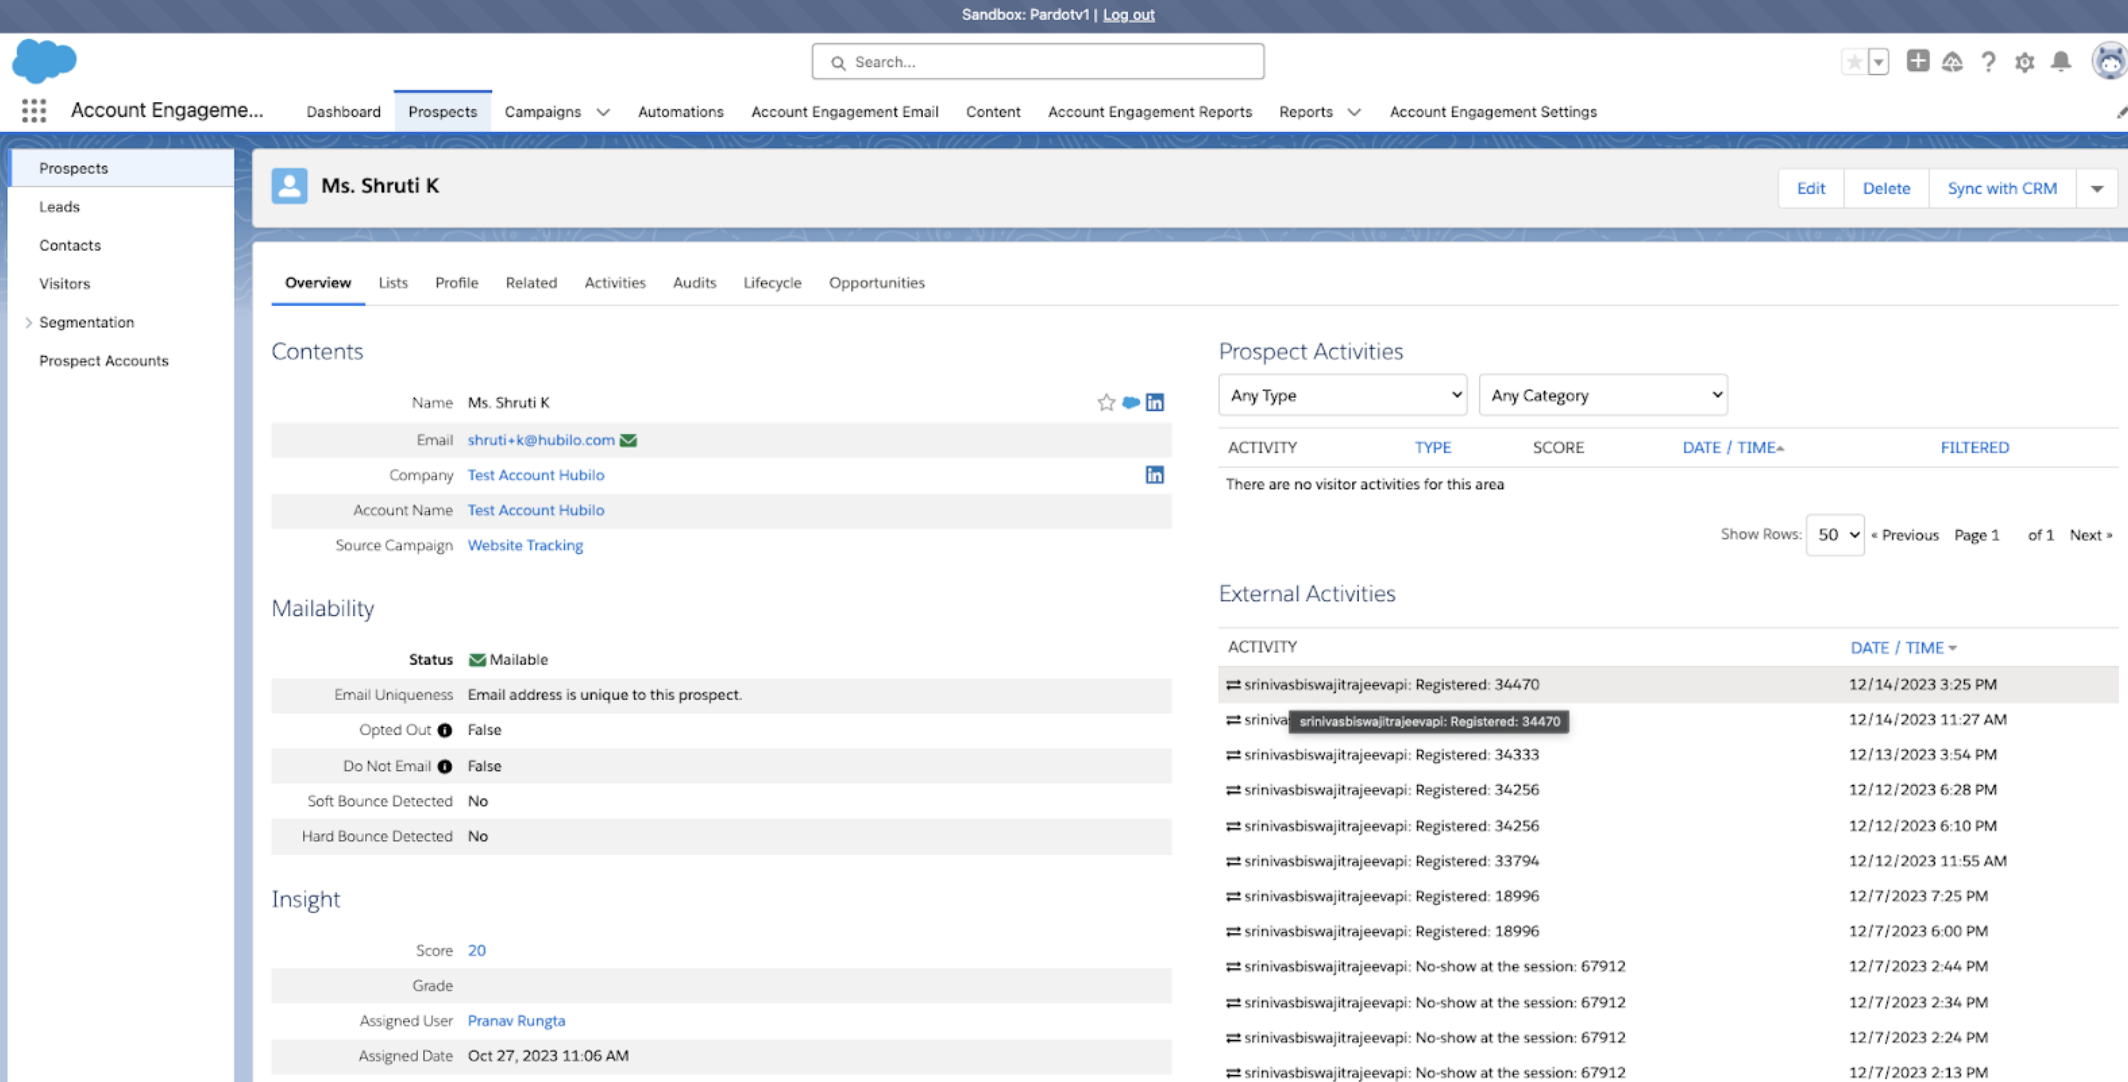The image size is (2128, 1082).
Task: Click arrows icon of Registered: 33794 activity
Action: click(x=1233, y=861)
